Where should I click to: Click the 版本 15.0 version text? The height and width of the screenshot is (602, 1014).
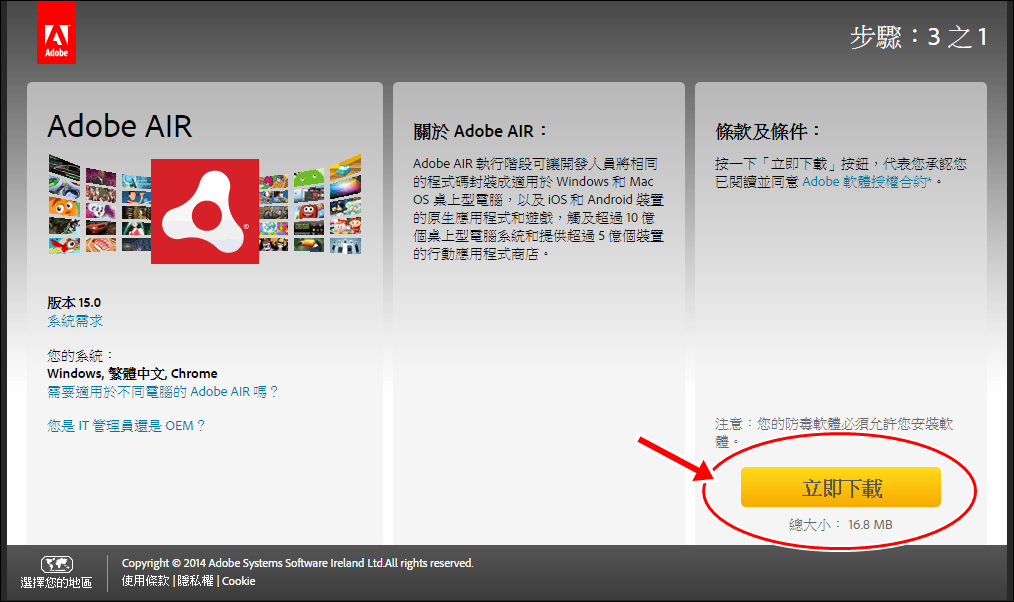click(74, 303)
